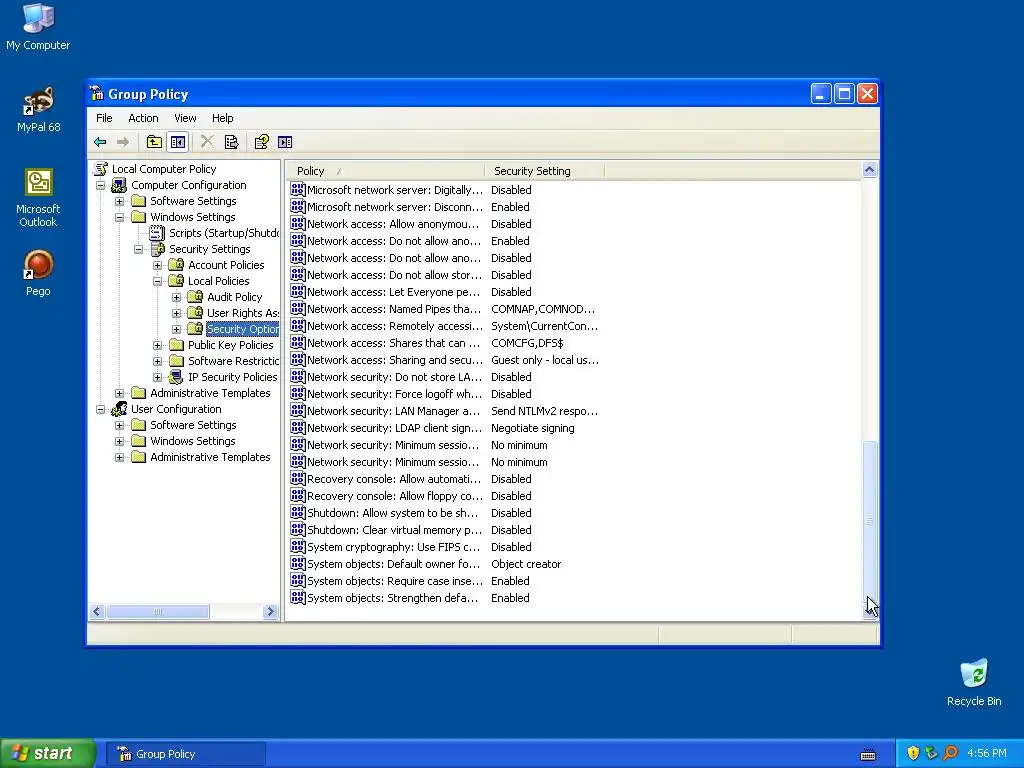Click the 'COMCFG,DFS$' setting value
The height and width of the screenshot is (768, 1024).
(x=527, y=343)
